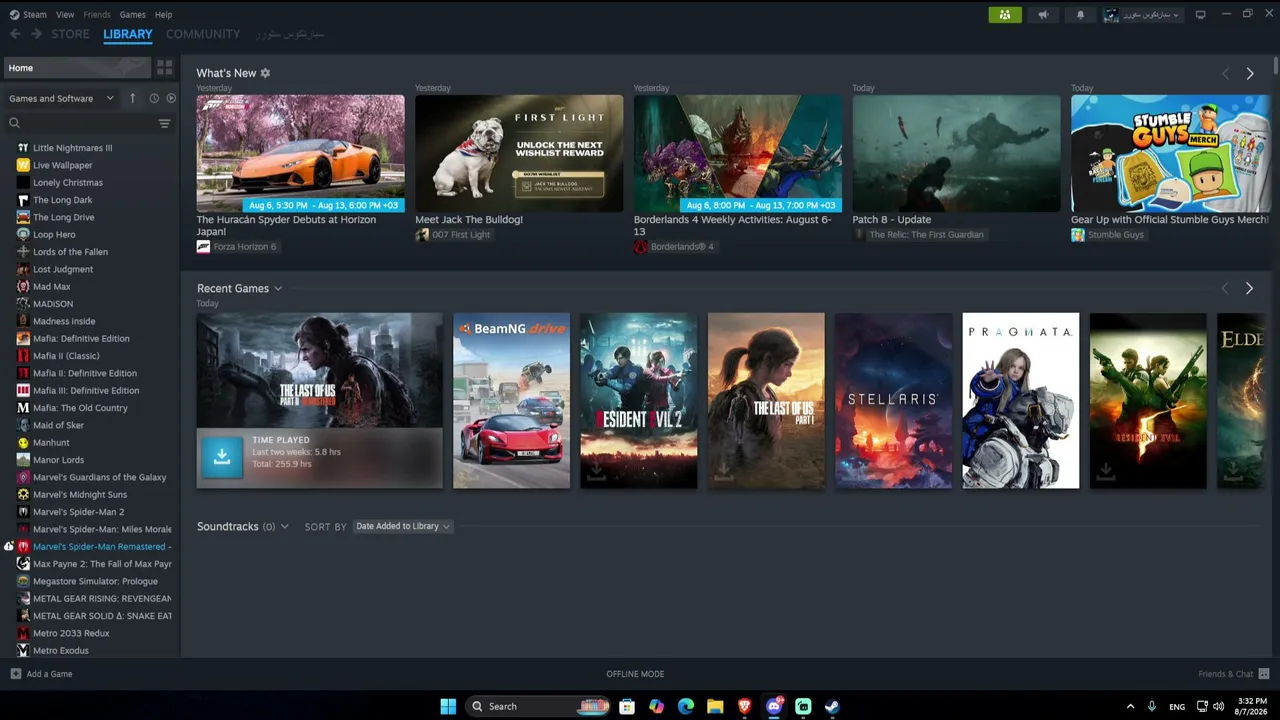Click the Steam icon in the taskbar
The height and width of the screenshot is (720, 1280).
coord(832,706)
